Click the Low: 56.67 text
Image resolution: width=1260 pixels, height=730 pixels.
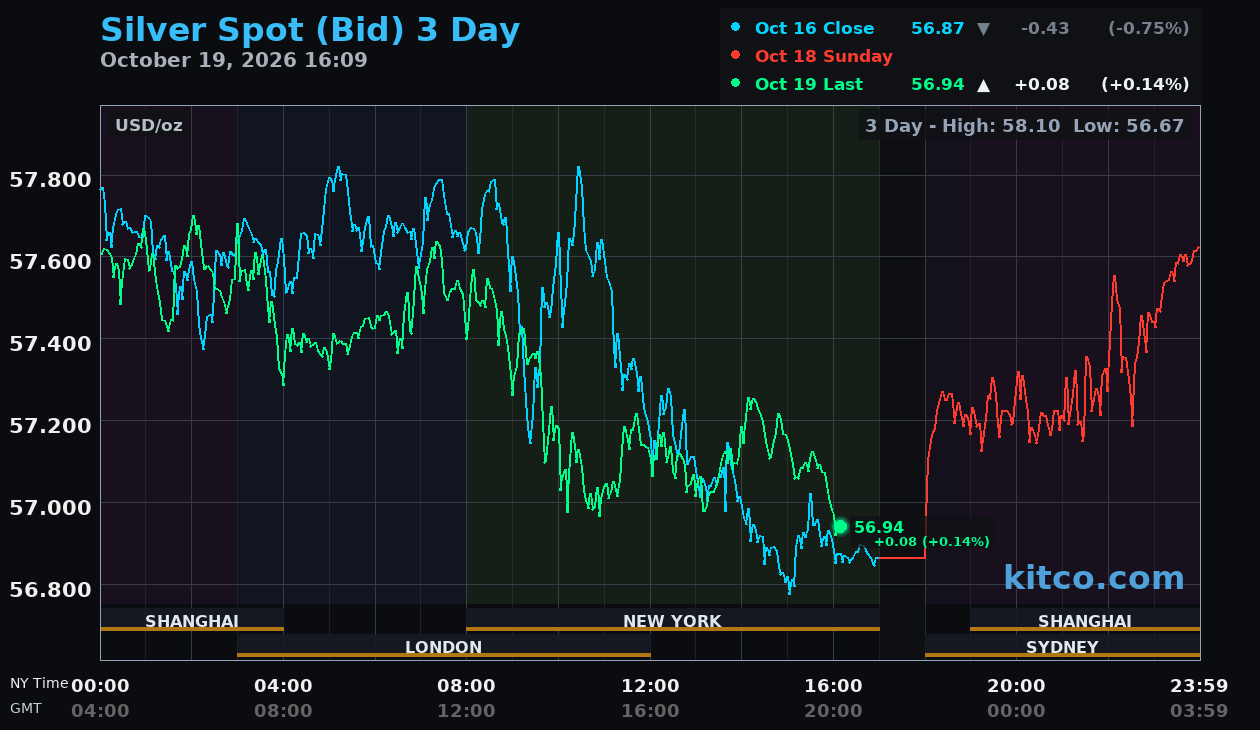pyautogui.click(x=1128, y=125)
